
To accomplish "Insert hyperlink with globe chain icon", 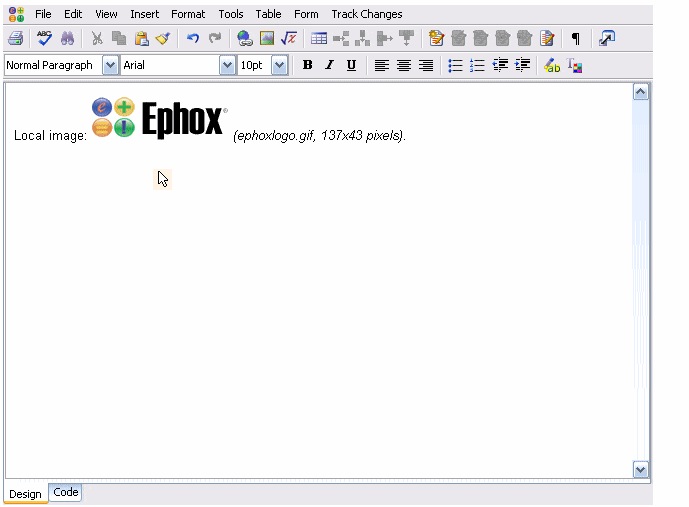I will click(x=244, y=38).
